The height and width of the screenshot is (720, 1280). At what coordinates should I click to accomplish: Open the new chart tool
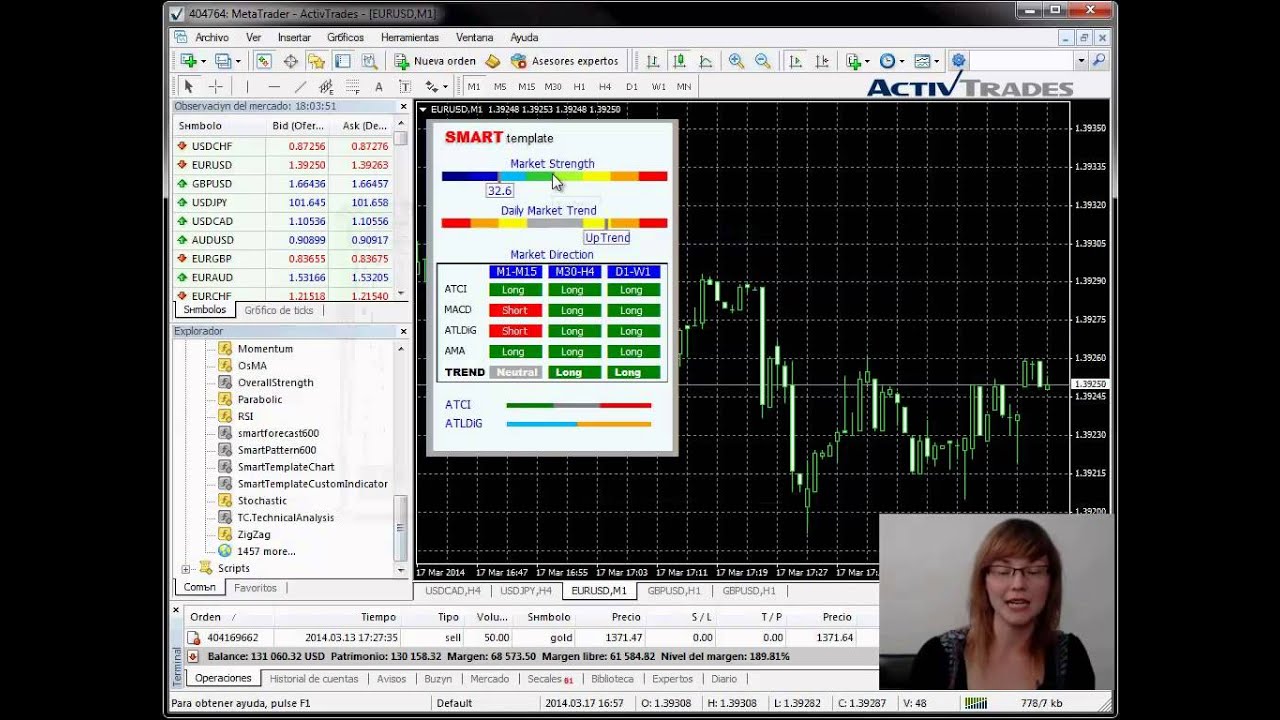(188, 61)
